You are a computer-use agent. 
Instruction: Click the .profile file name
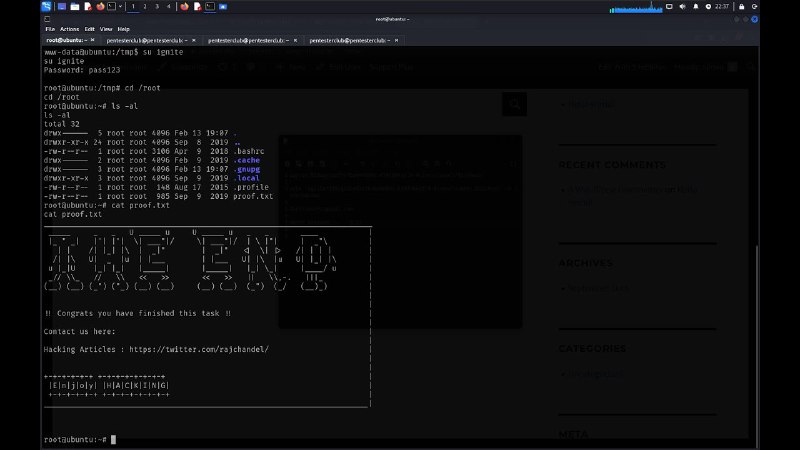[251, 187]
